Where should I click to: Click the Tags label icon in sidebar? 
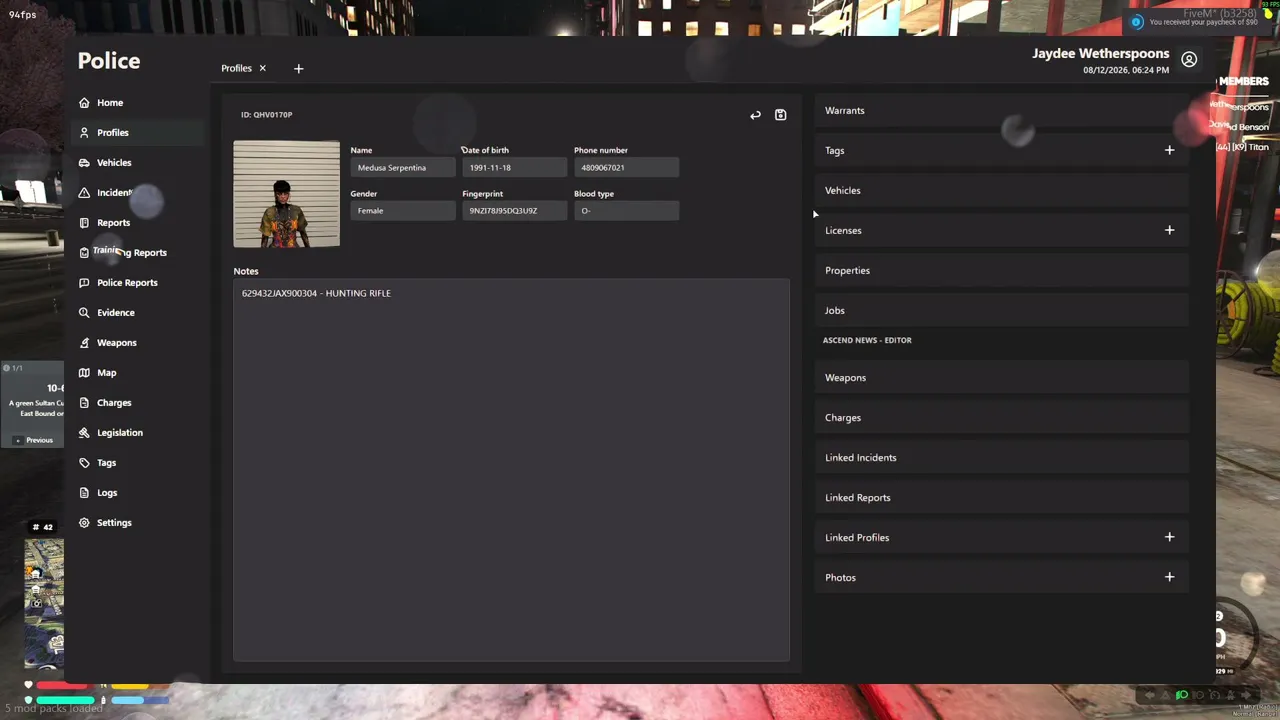tap(84, 462)
